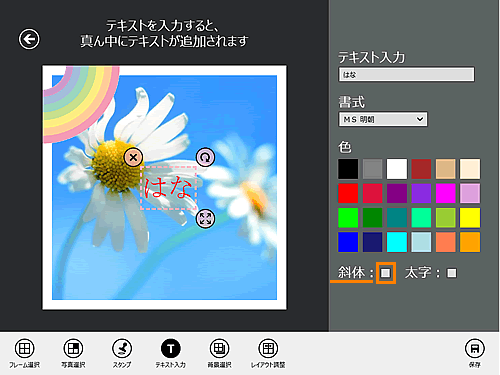The image size is (500, 375).
Task: Expand the ＭＳ 明朝 font dropdown
Action: pos(383,119)
